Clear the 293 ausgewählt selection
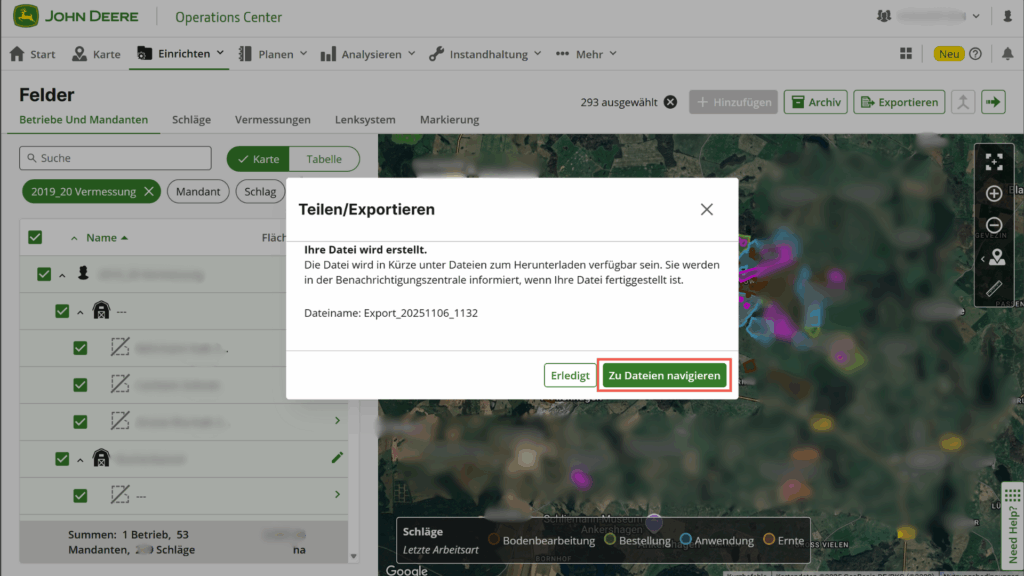This screenshot has width=1024, height=576. (x=670, y=102)
